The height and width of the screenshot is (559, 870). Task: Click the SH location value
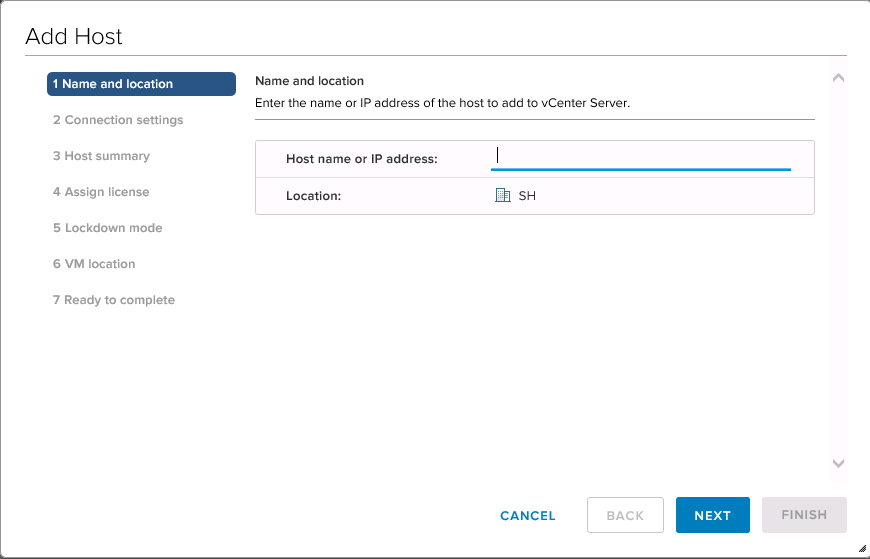(527, 196)
